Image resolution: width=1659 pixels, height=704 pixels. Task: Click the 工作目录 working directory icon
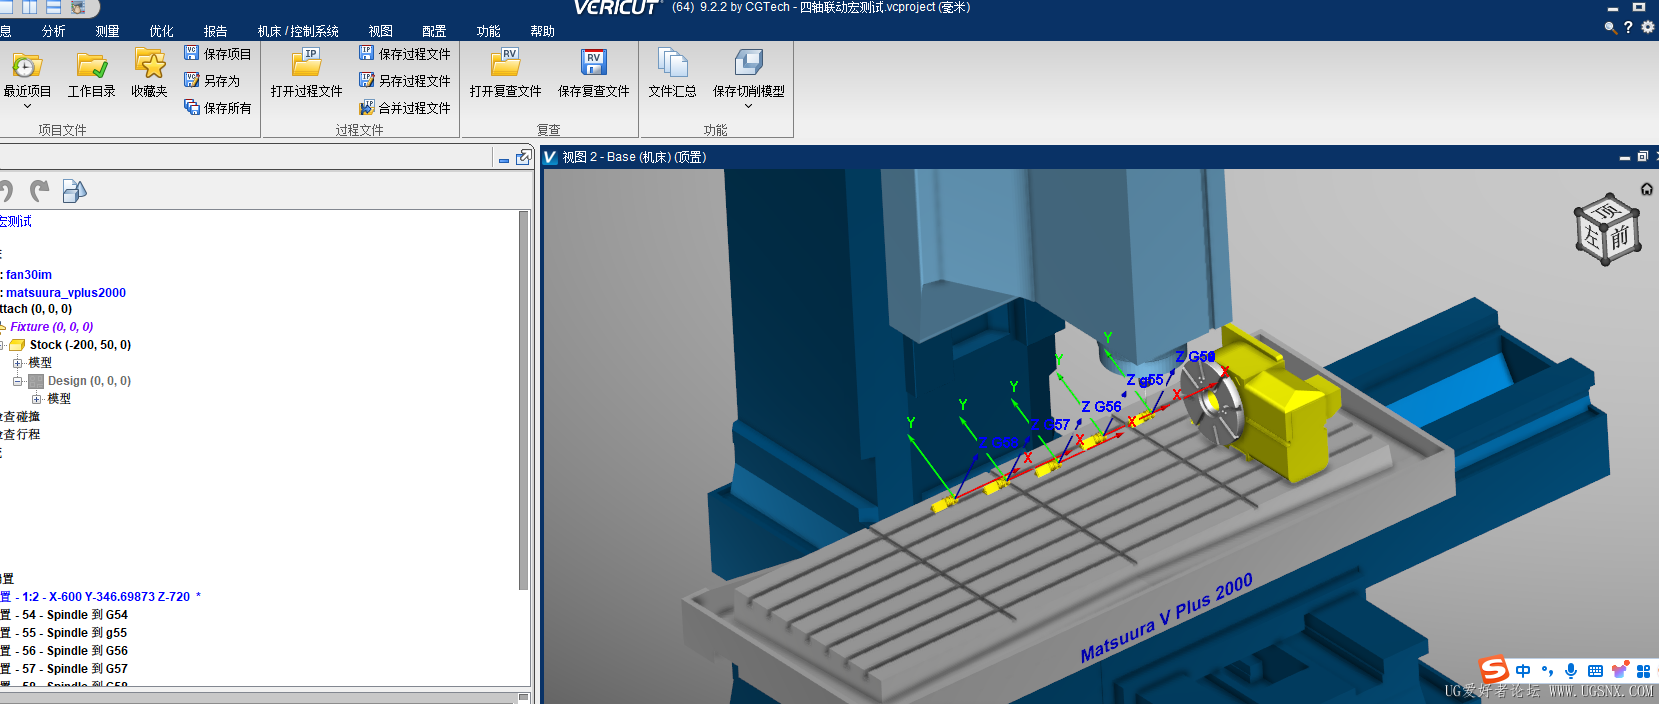tap(92, 66)
